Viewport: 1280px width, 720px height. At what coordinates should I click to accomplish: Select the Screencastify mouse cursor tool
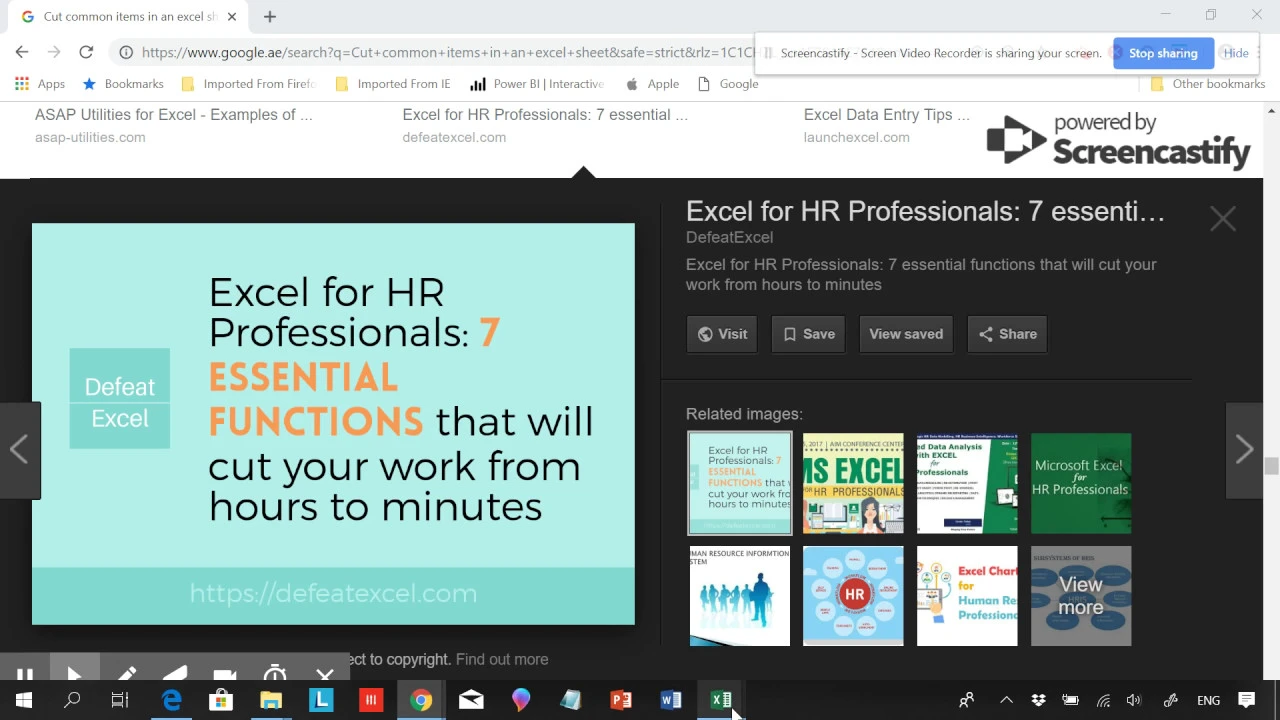[x=75, y=672]
